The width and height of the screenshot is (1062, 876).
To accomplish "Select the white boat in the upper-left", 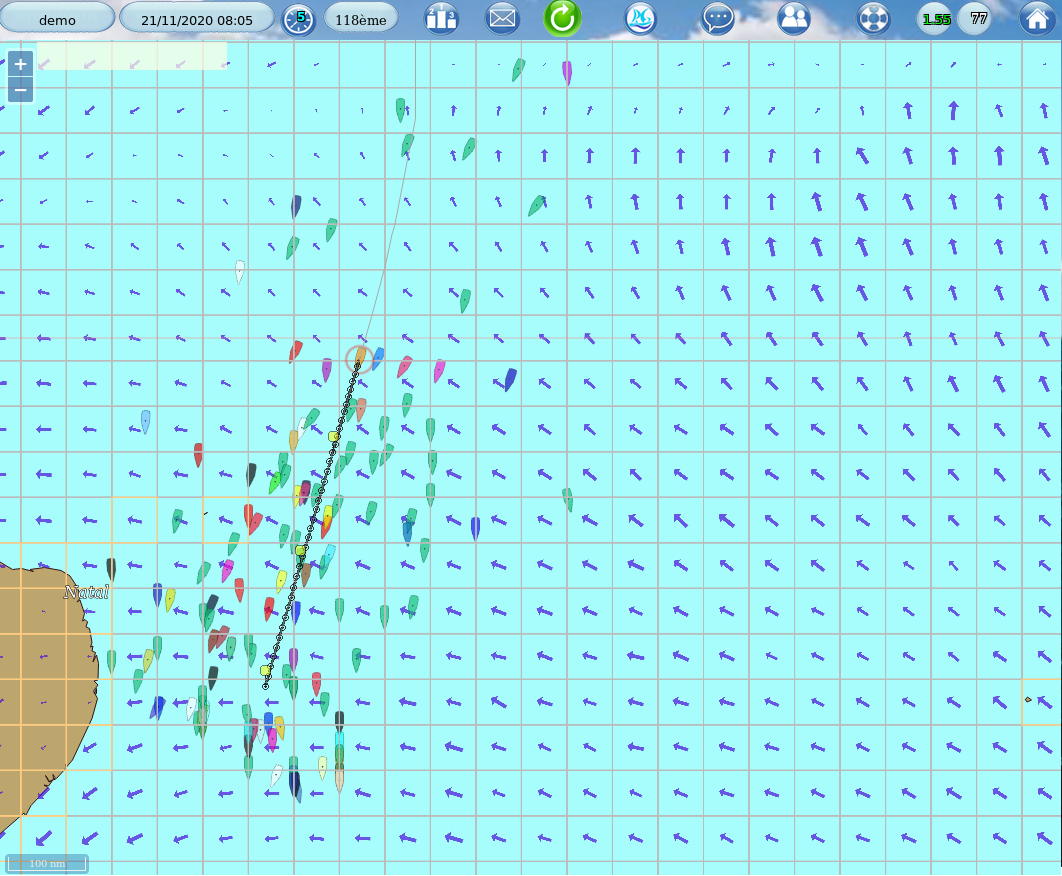I will pyautogui.click(x=240, y=272).
